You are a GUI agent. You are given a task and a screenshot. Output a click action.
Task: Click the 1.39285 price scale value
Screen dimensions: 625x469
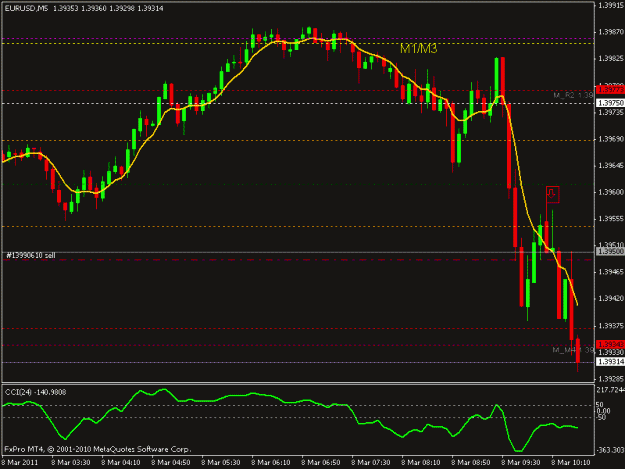[611, 379]
